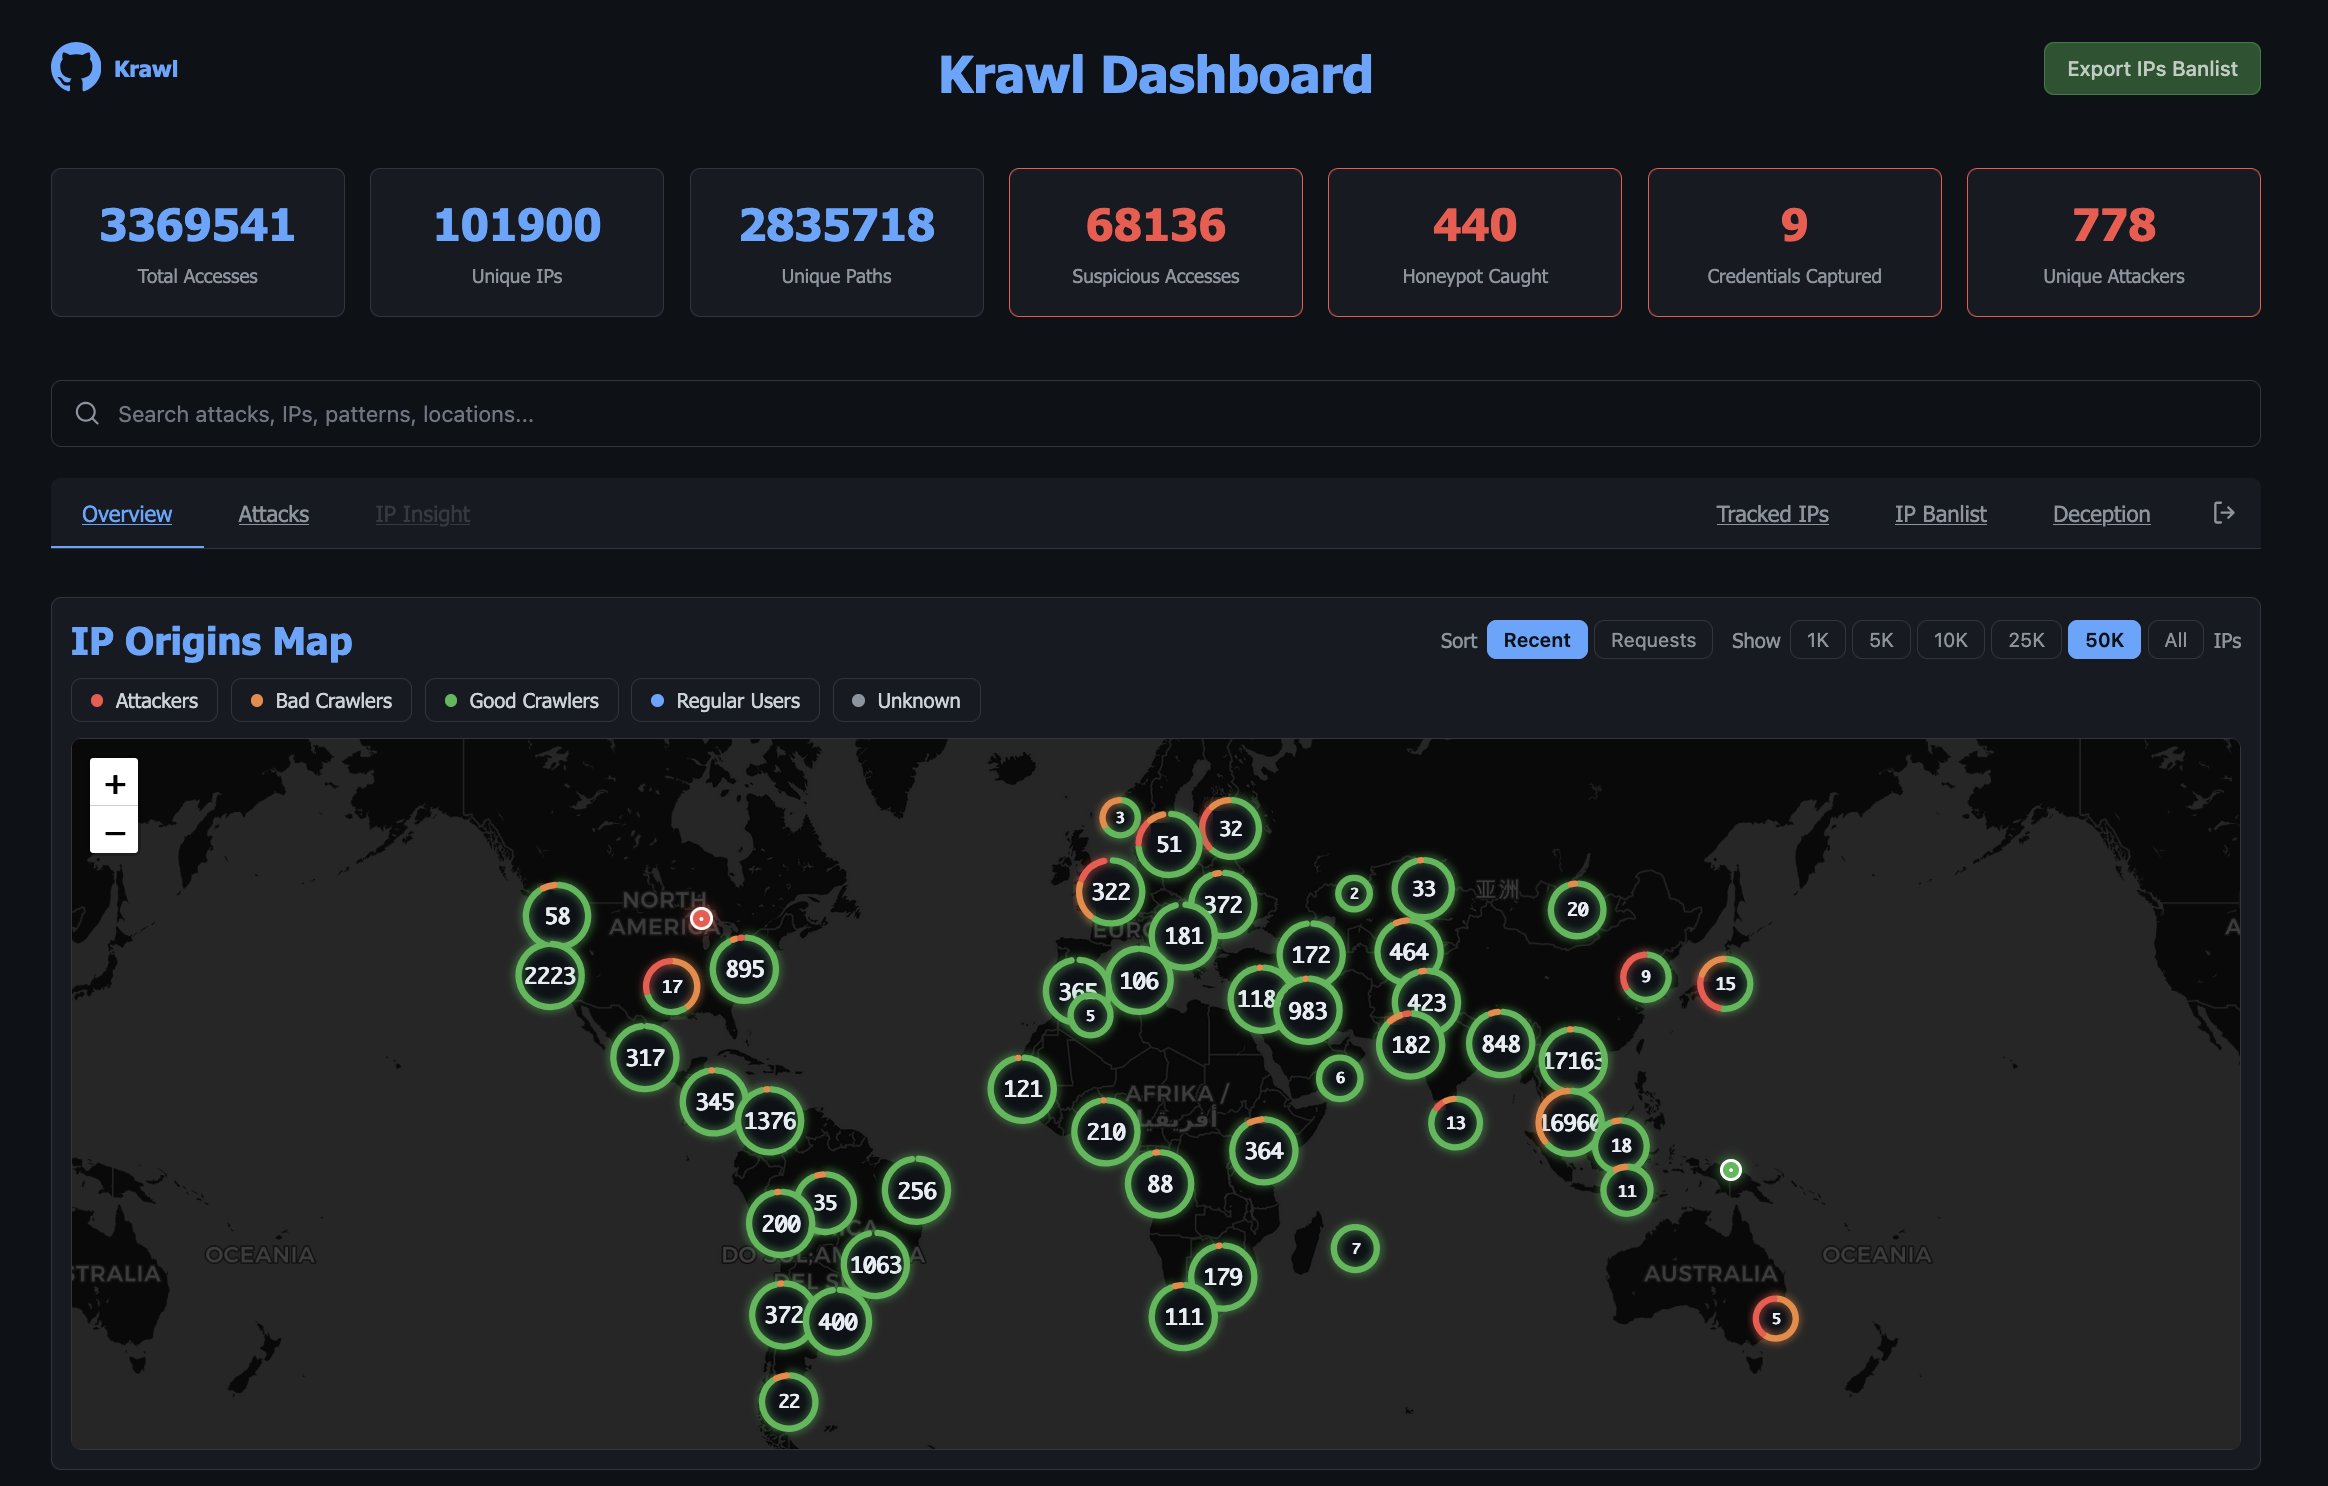Open the 2223 cluster marker on map
The width and height of the screenshot is (2328, 1486).
pyautogui.click(x=550, y=975)
